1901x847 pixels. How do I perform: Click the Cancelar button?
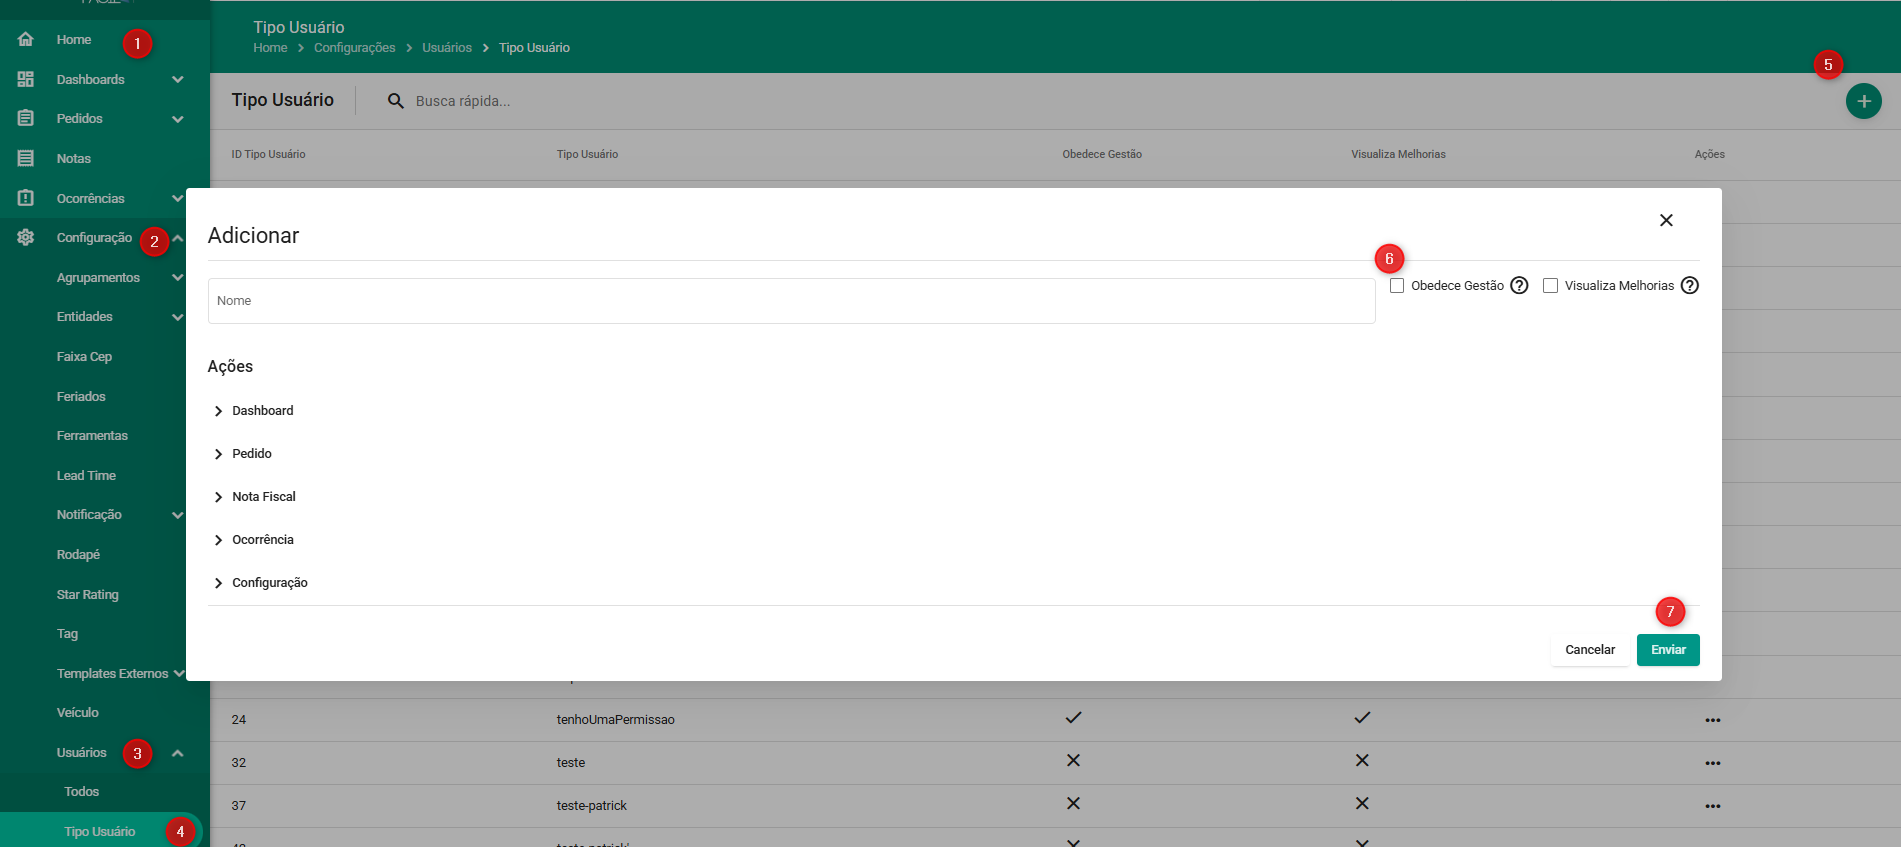[x=1589, y=650]
